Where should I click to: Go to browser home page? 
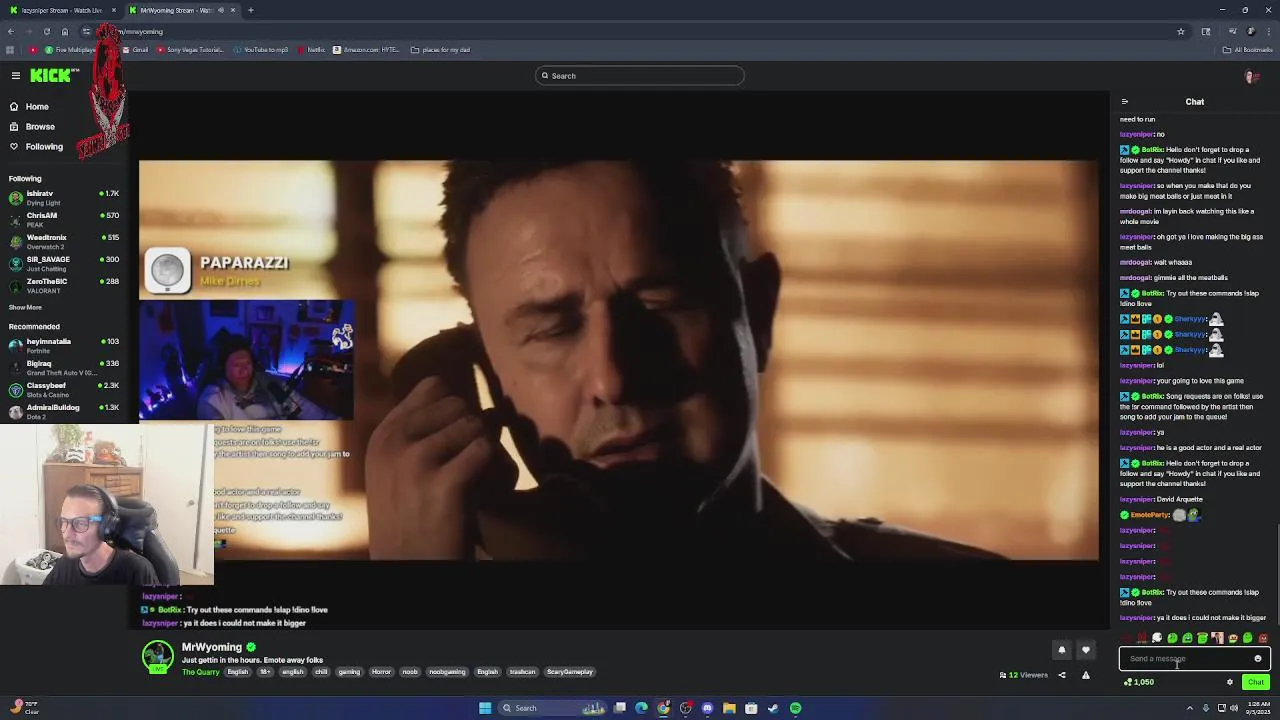65,31
